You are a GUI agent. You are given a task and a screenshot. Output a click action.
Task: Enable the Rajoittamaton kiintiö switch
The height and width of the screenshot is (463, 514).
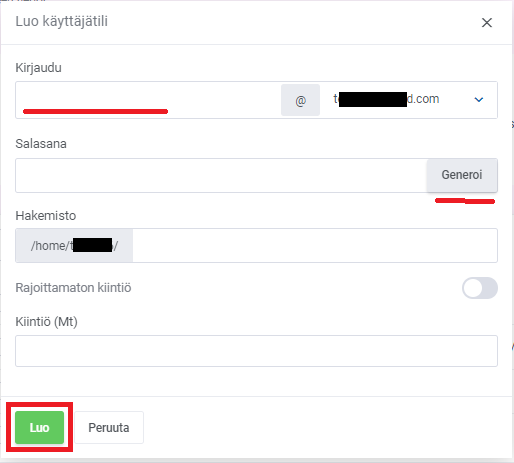(x=480, y=288)
